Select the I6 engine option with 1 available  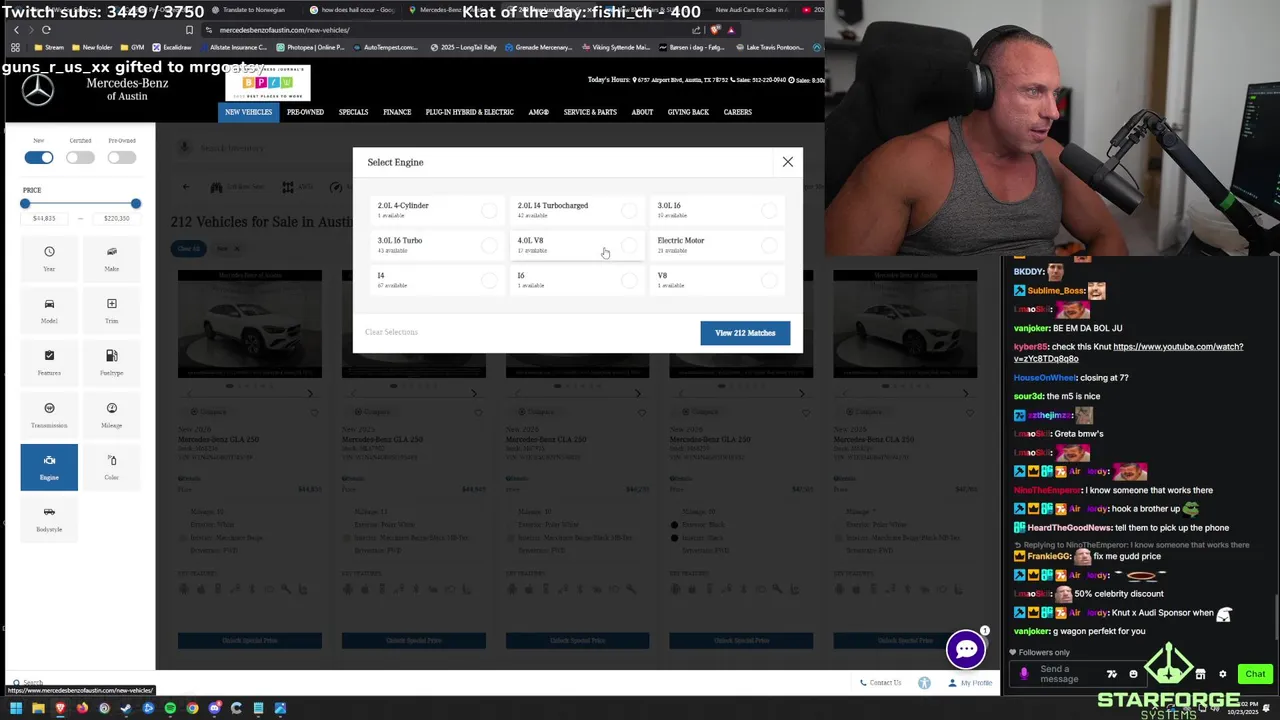pos(577,280)
